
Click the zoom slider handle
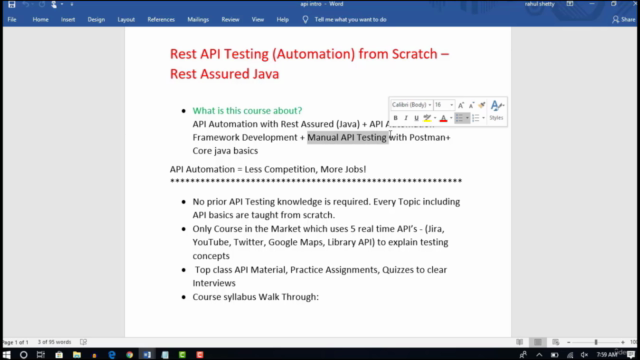tap(596, 342)
